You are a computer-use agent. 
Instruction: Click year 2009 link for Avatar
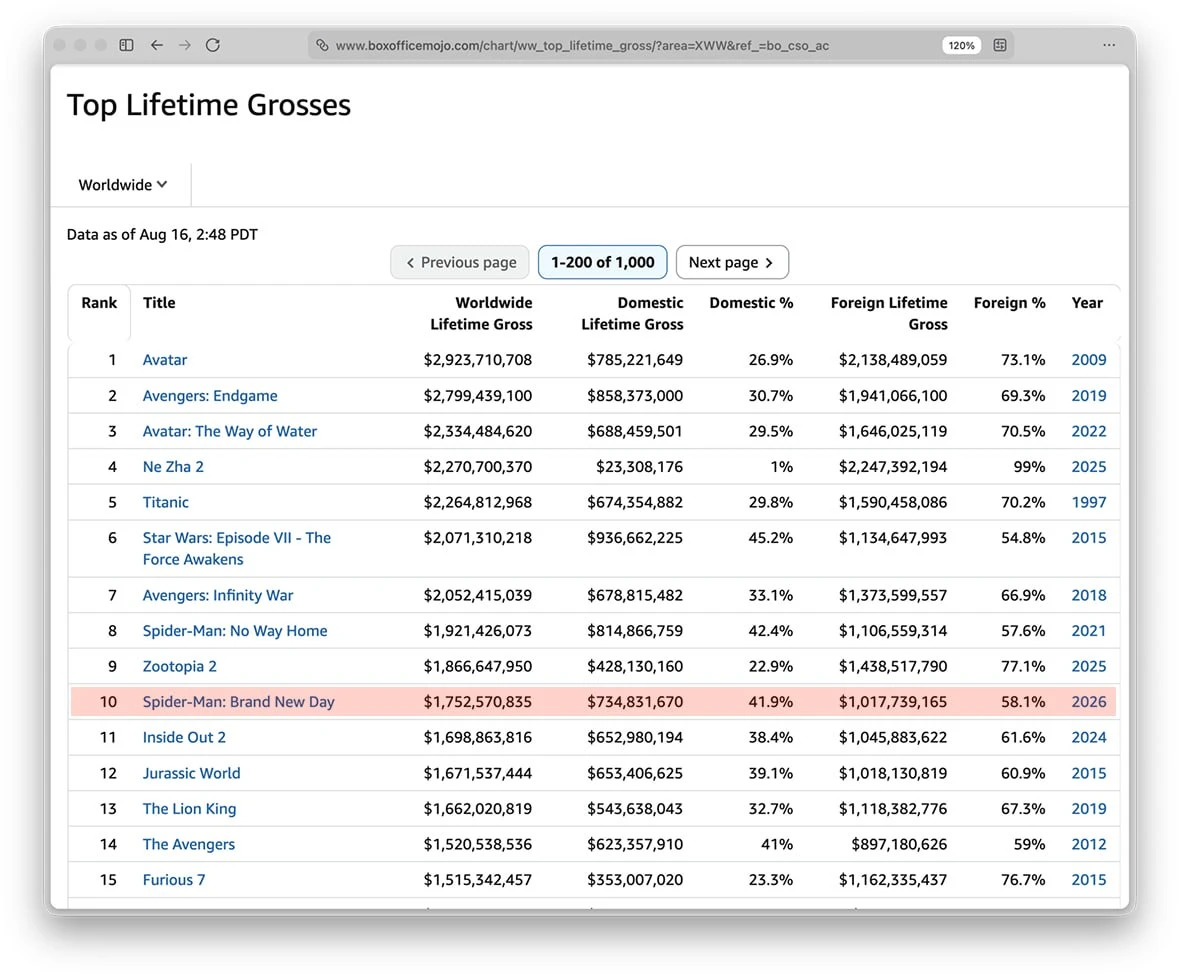tap(1088, 360)
